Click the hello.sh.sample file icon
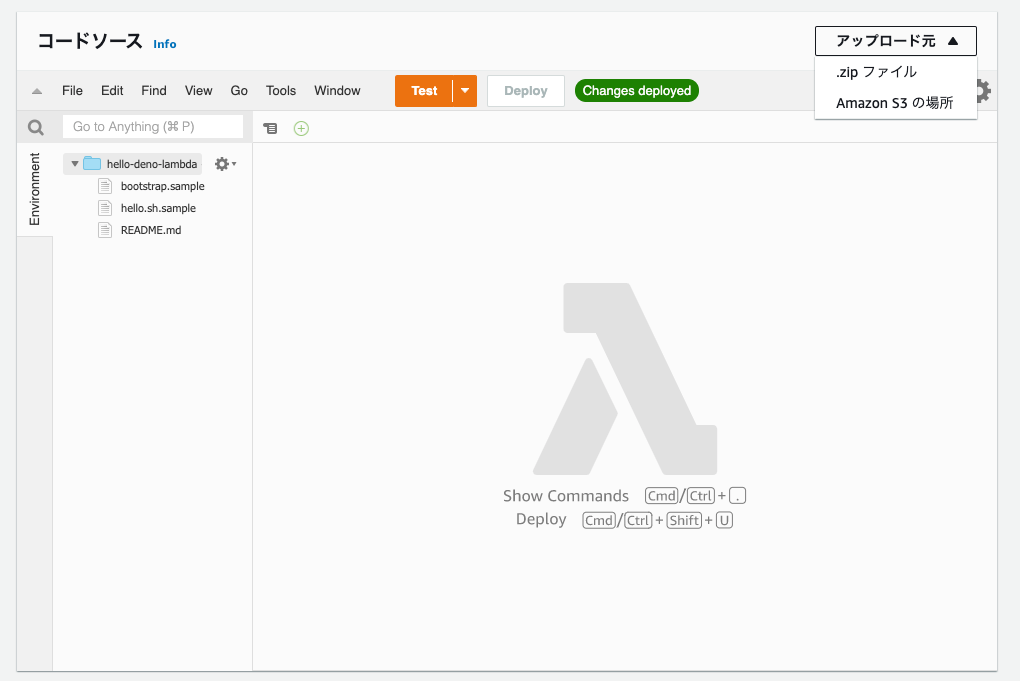 (105, 208)
